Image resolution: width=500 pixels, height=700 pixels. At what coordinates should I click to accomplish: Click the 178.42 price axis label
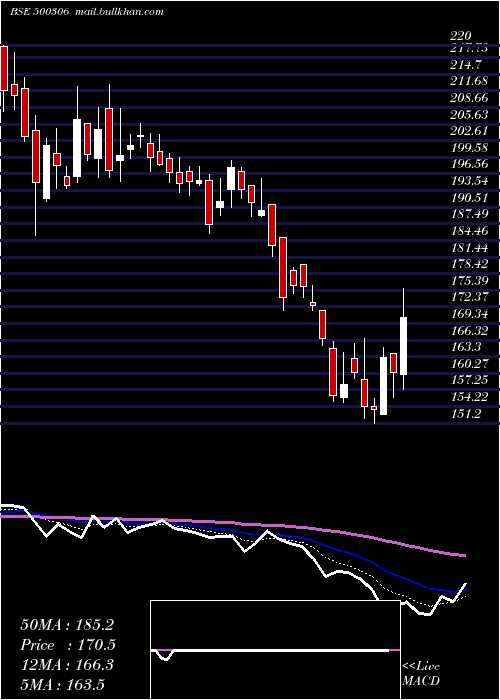click(x=469, y=264)
